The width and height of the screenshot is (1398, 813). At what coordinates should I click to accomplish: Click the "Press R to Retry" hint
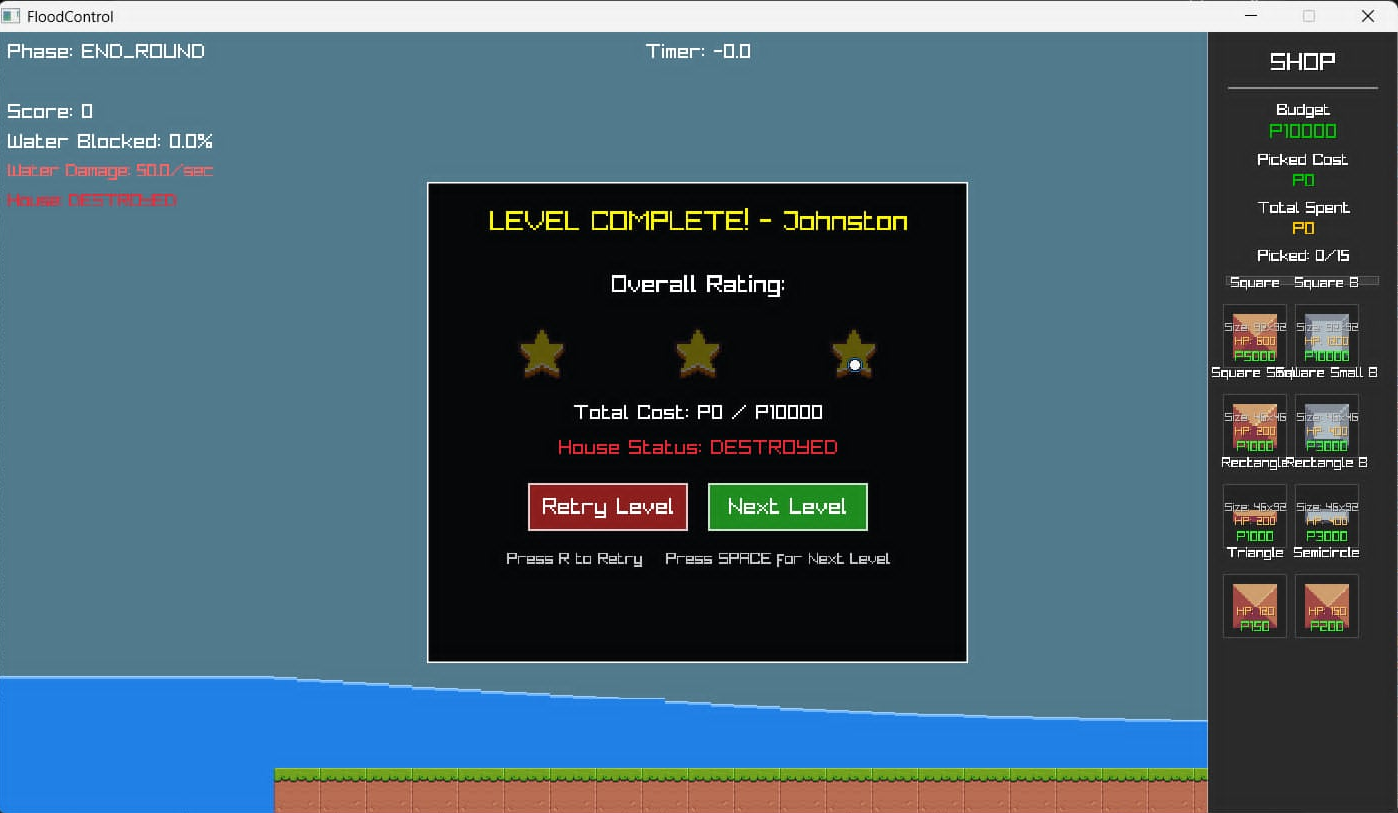(574, 559)
